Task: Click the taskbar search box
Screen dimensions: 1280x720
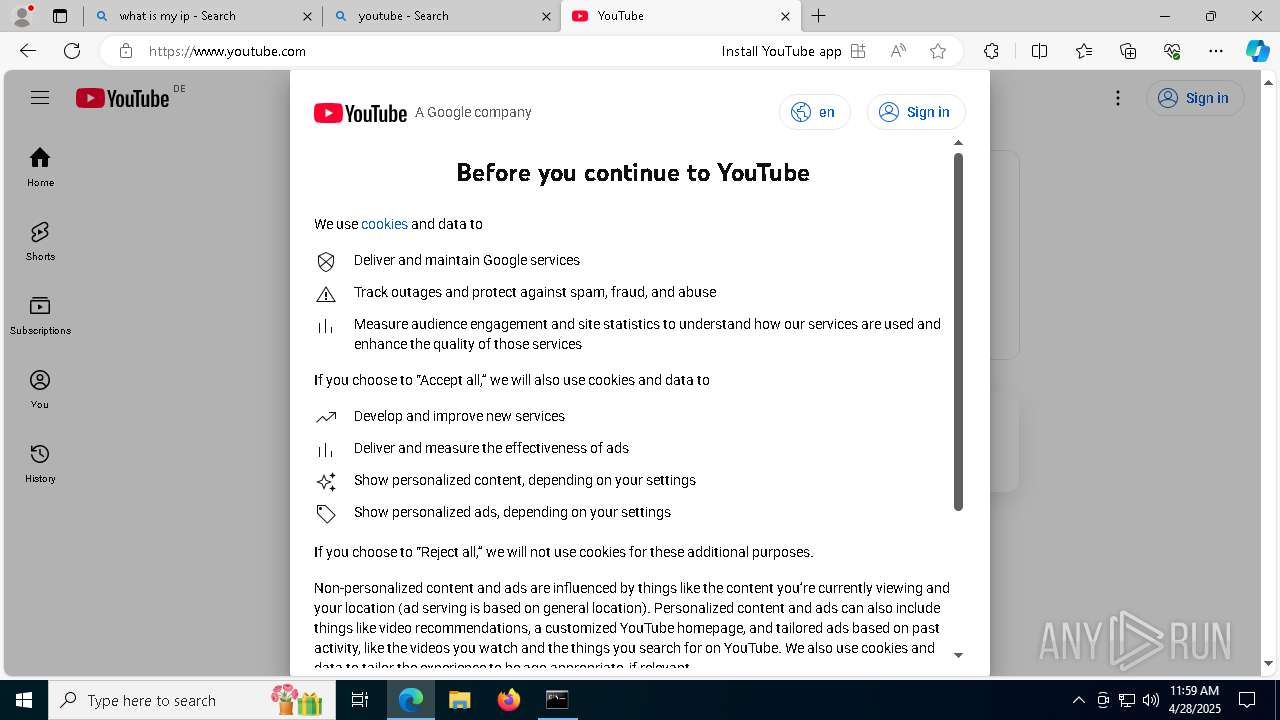Action: pyautogui.click(x=190, y=700)
